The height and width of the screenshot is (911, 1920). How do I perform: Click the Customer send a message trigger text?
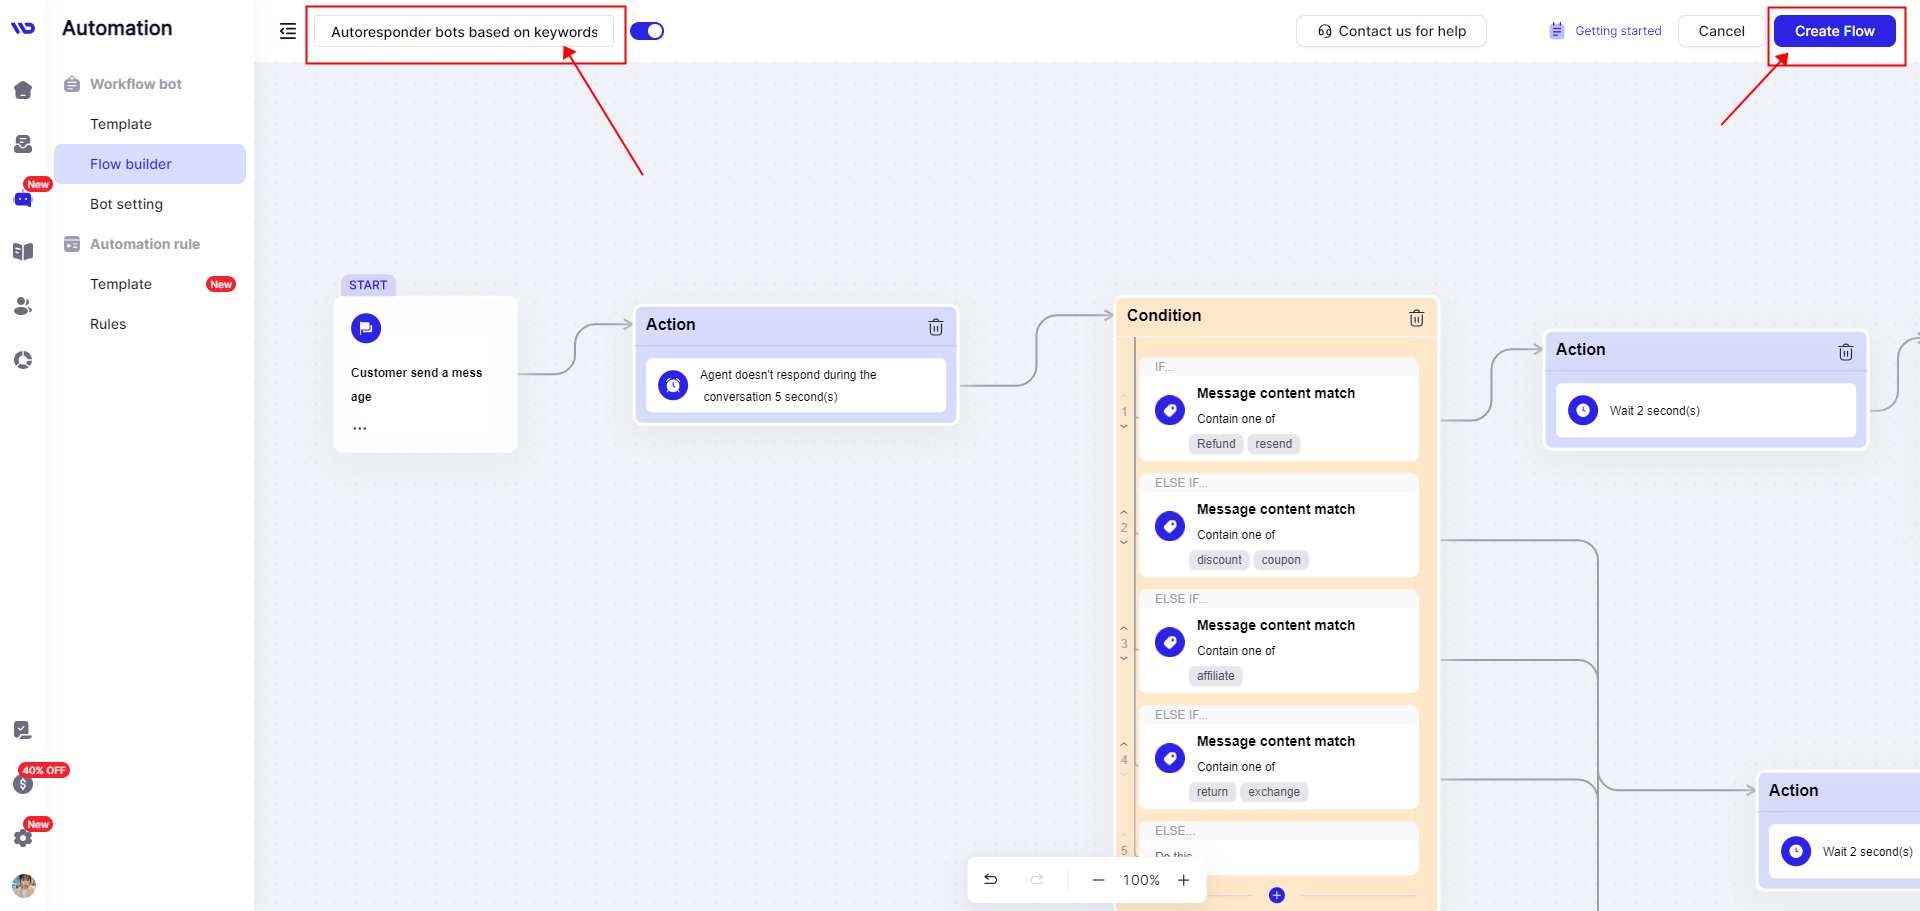(416, 385)
